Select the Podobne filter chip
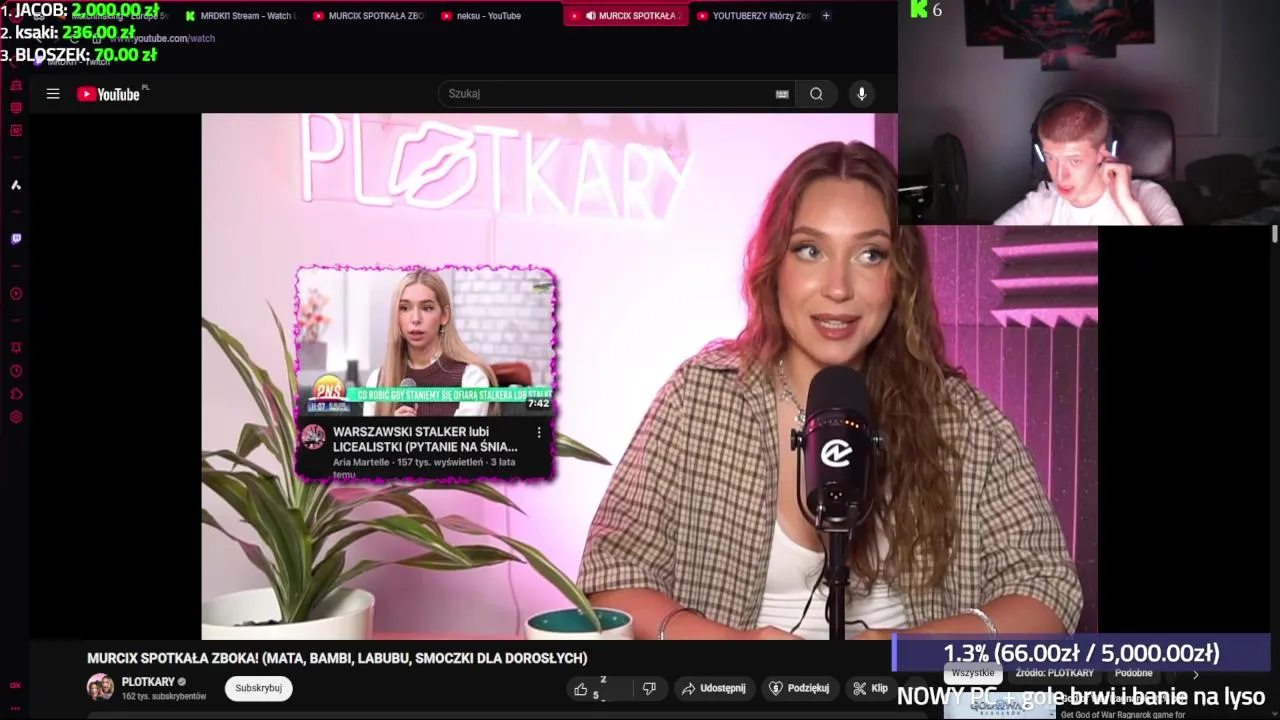Image resolution: width=1280 pixels, height=720 pixels. (1133, 673)
